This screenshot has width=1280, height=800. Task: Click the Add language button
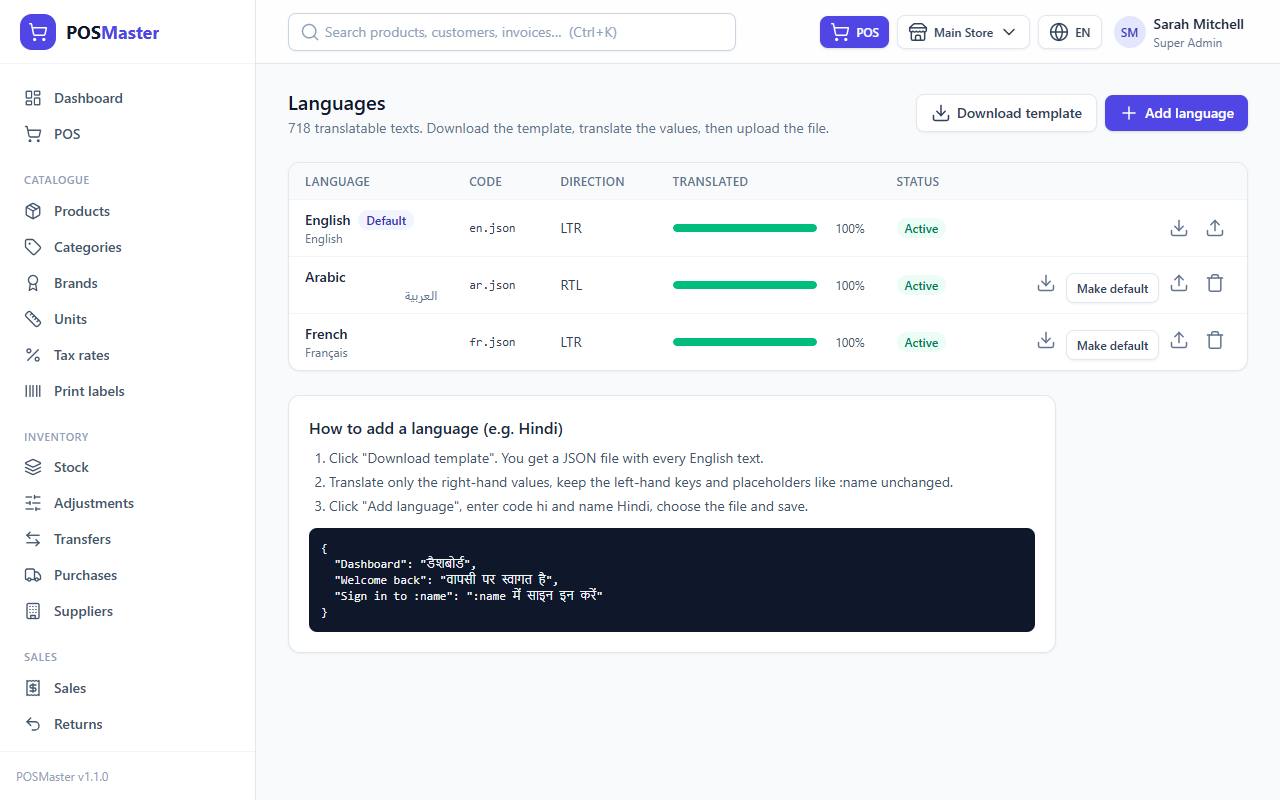click(1176, 113)
